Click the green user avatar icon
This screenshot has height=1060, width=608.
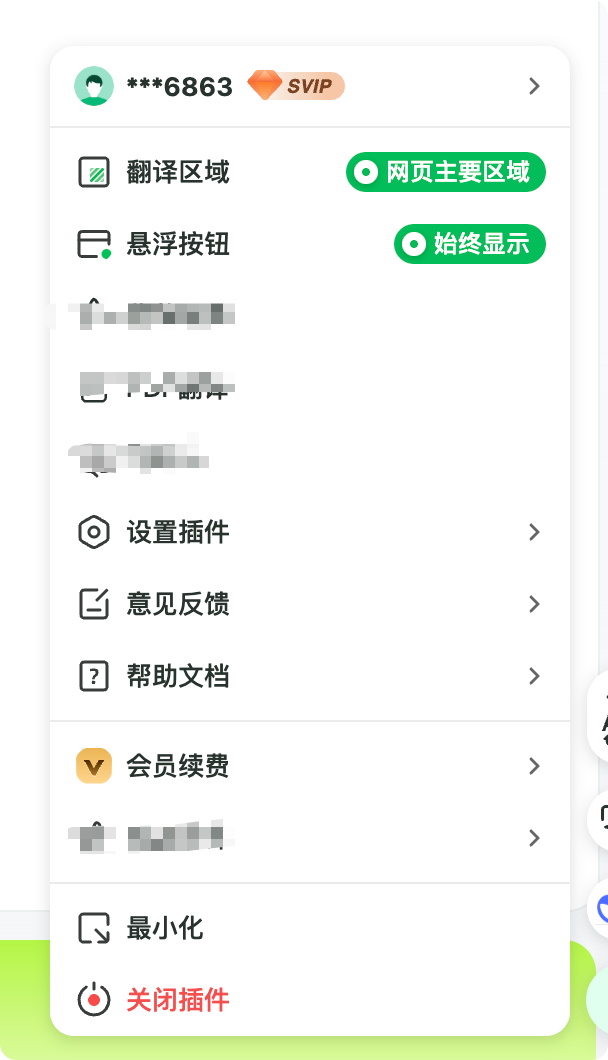(94, 86)
